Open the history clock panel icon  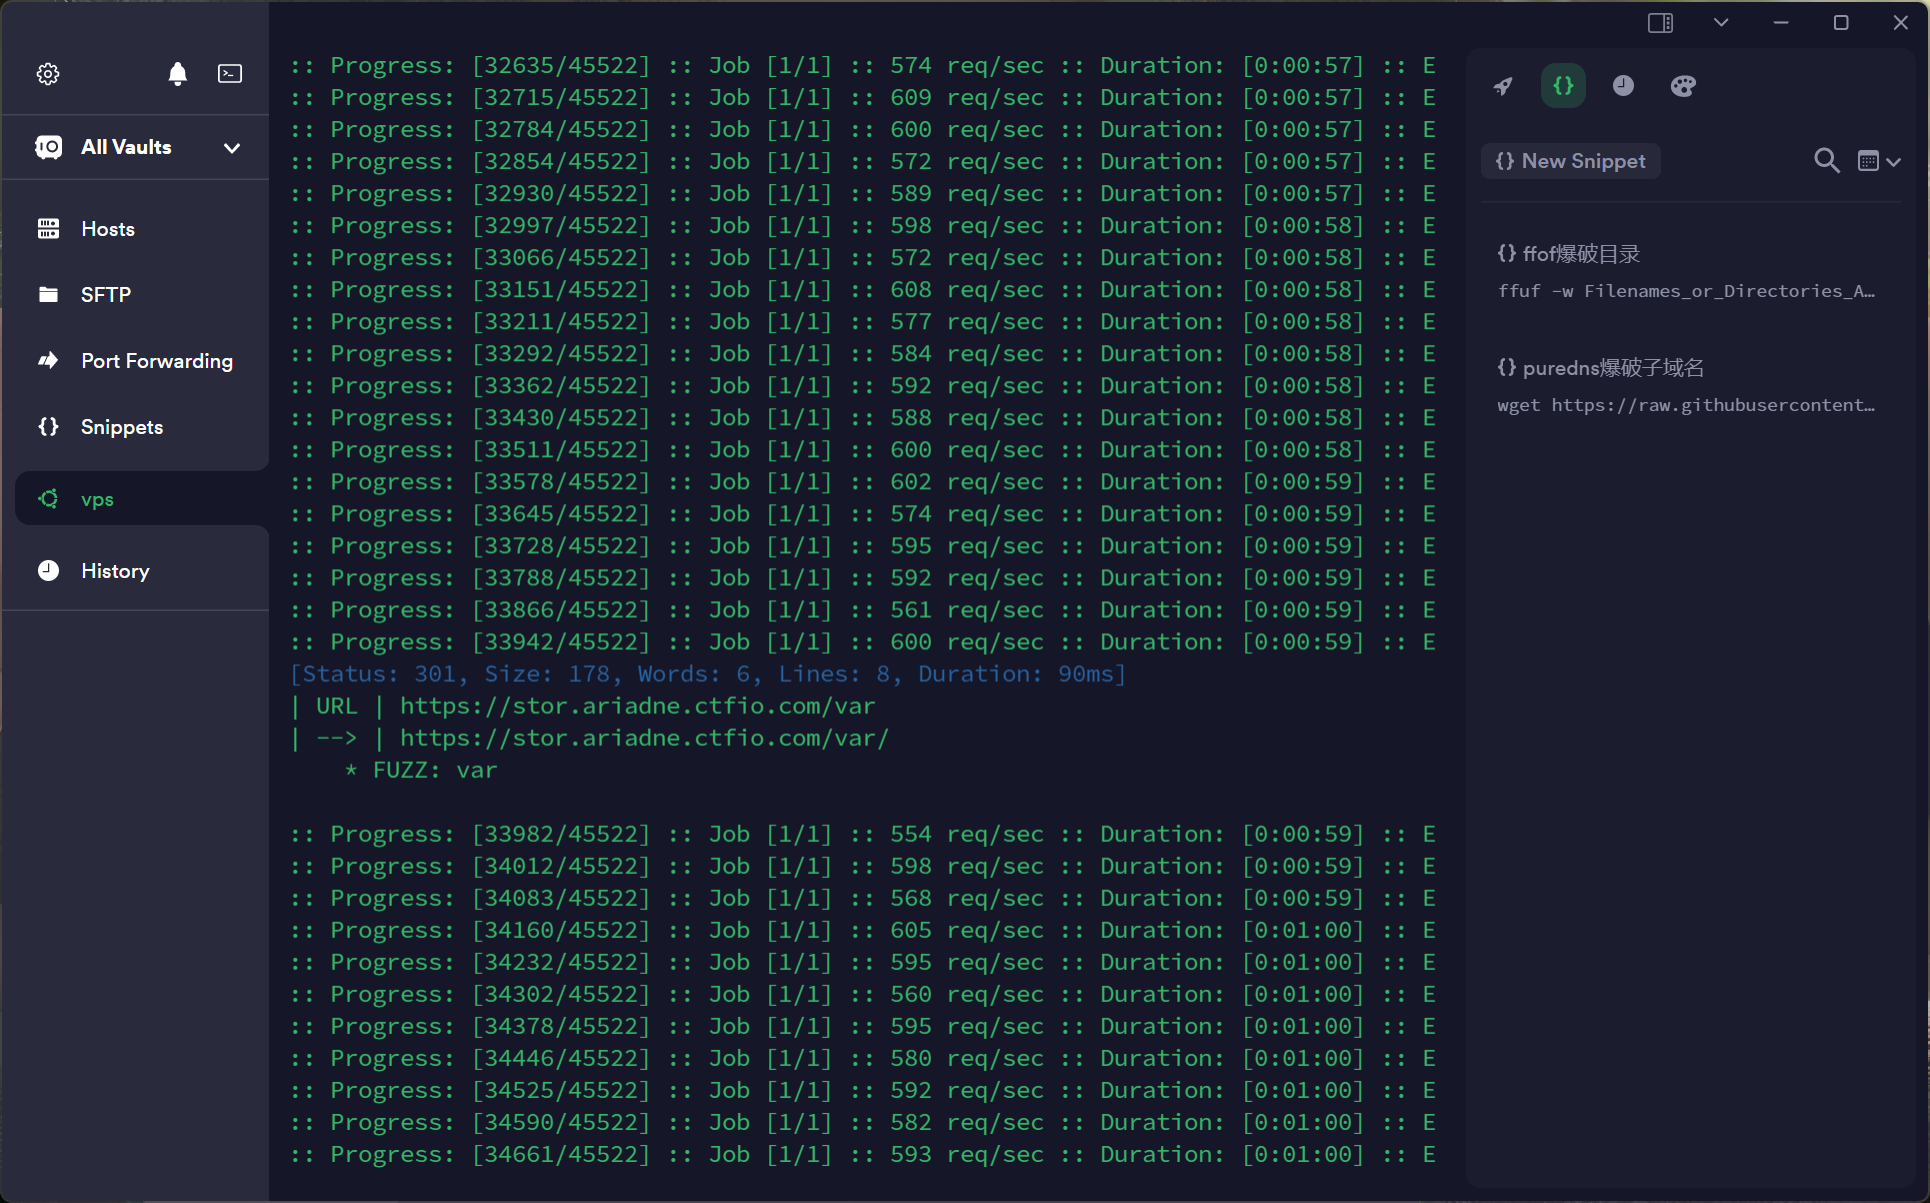[1623, 86]
